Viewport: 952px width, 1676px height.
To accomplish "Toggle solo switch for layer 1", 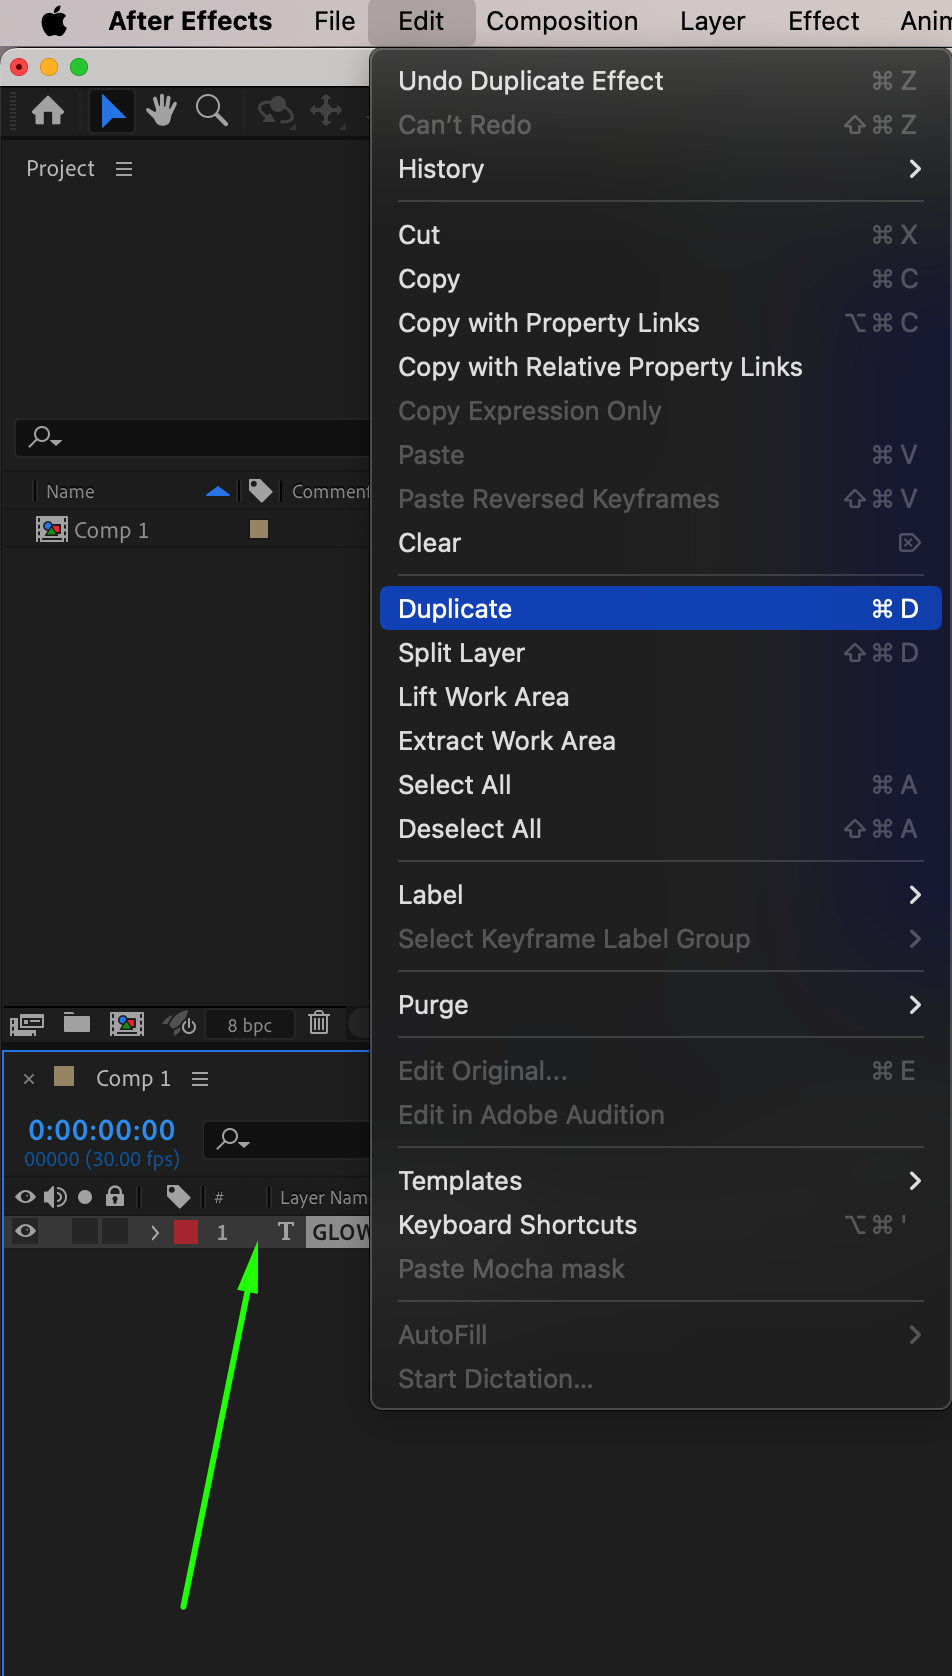I will coord(85,1232).
